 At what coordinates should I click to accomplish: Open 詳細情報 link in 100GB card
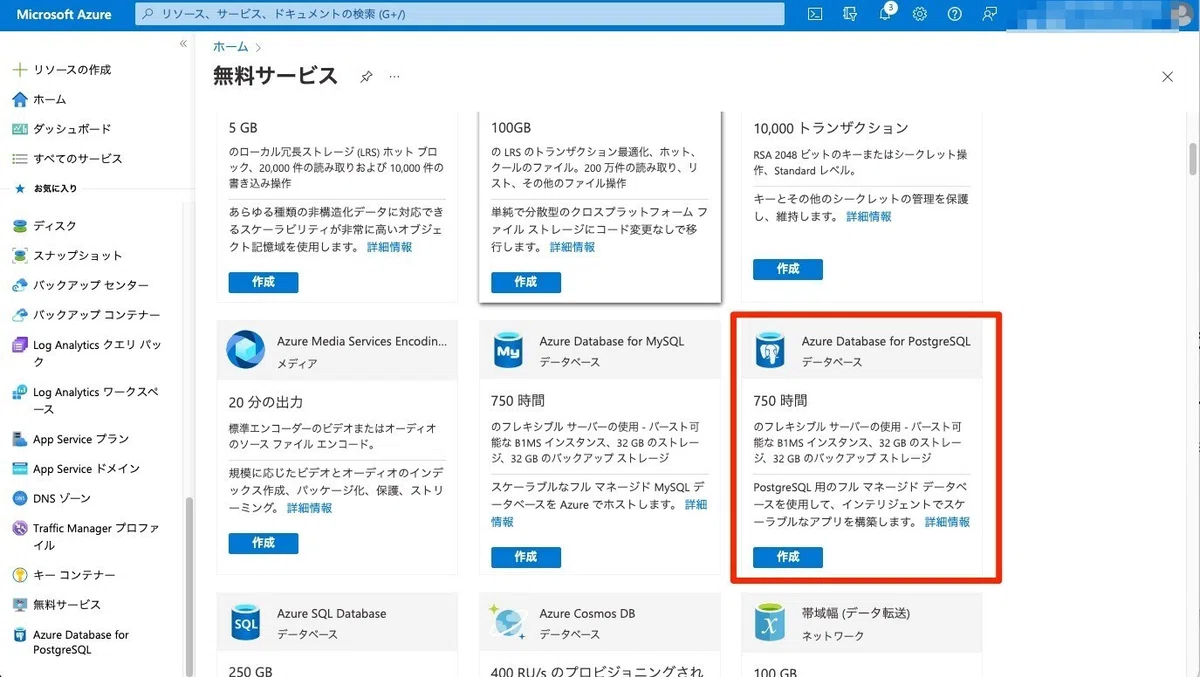click(x=572, y=247)
